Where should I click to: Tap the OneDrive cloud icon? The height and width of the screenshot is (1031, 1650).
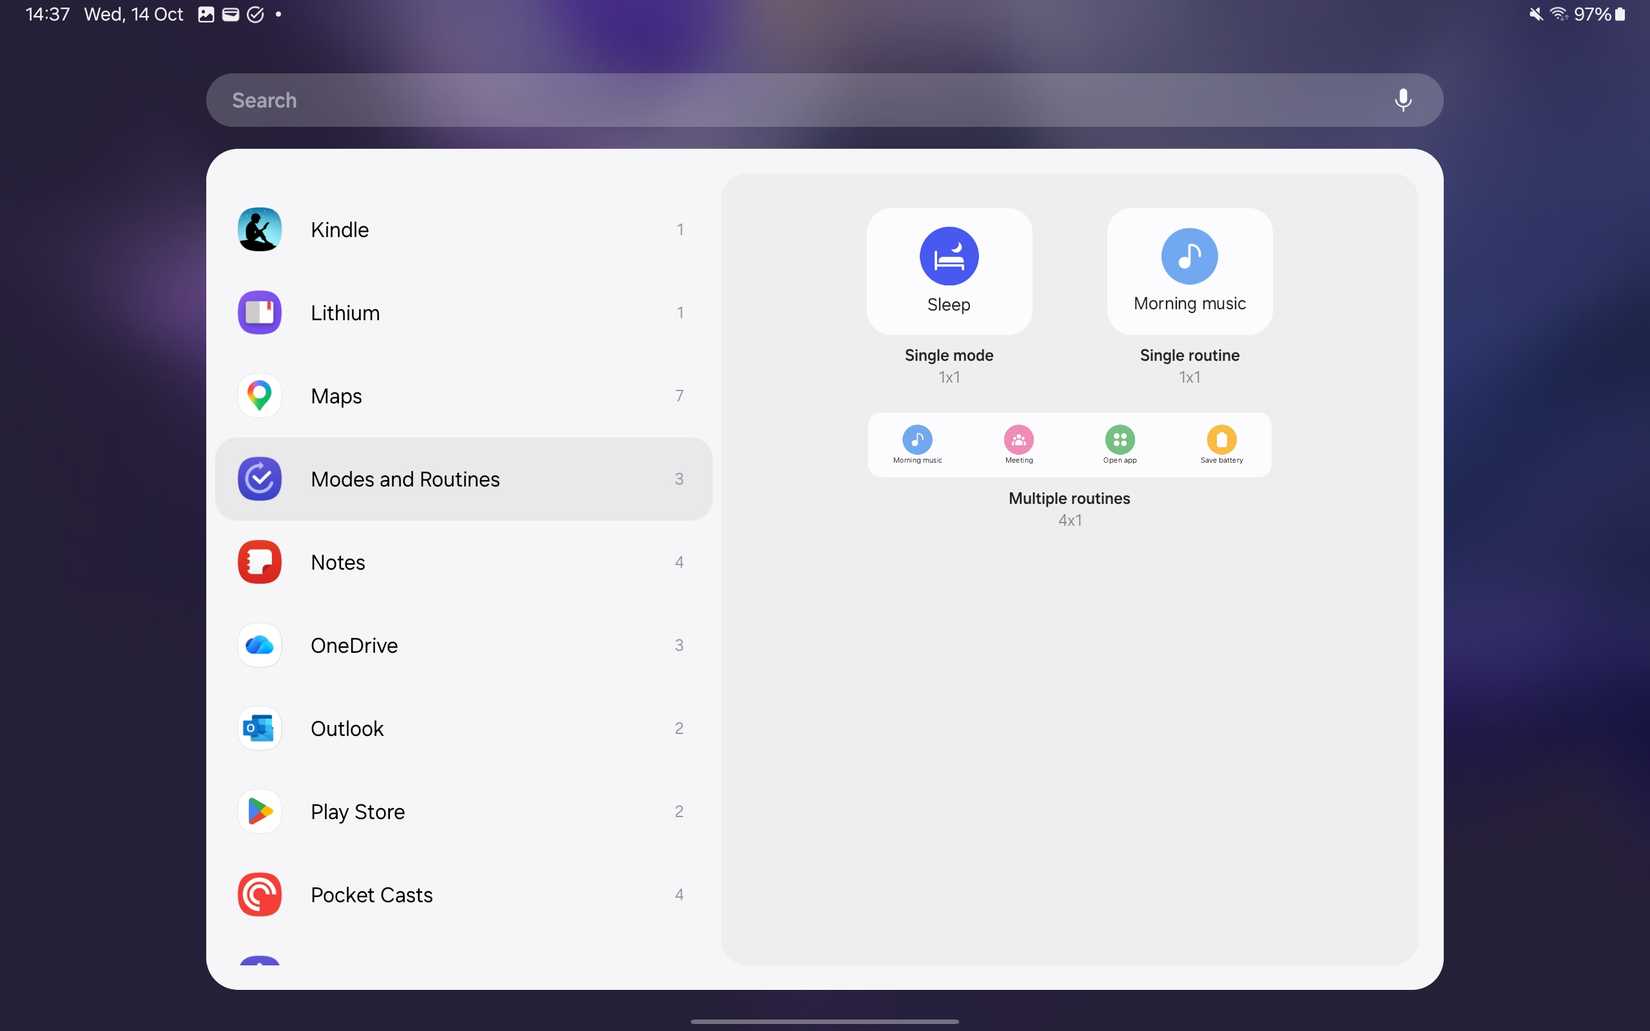(x=259, y=645)
